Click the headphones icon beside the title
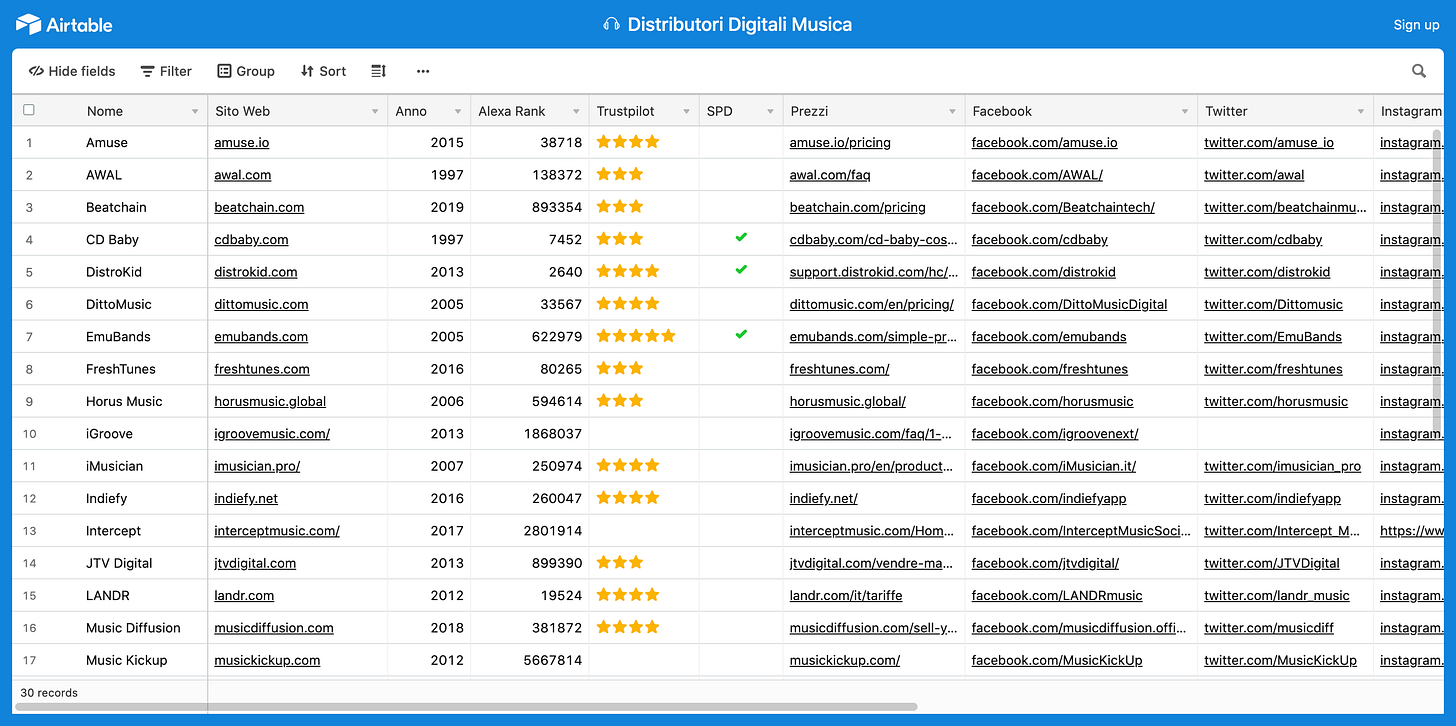Viewport: 1456px width, 726px height. pos(611,25)
